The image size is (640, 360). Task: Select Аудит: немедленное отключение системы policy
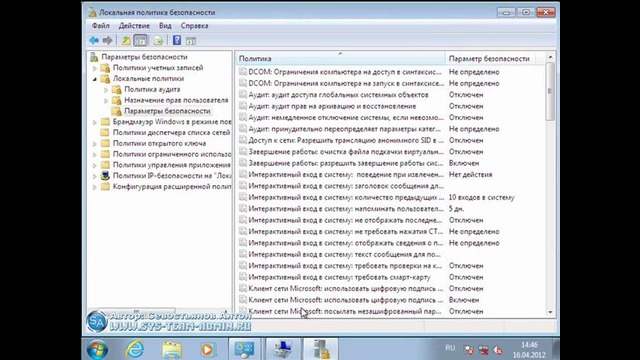click(x=346, y=118)
